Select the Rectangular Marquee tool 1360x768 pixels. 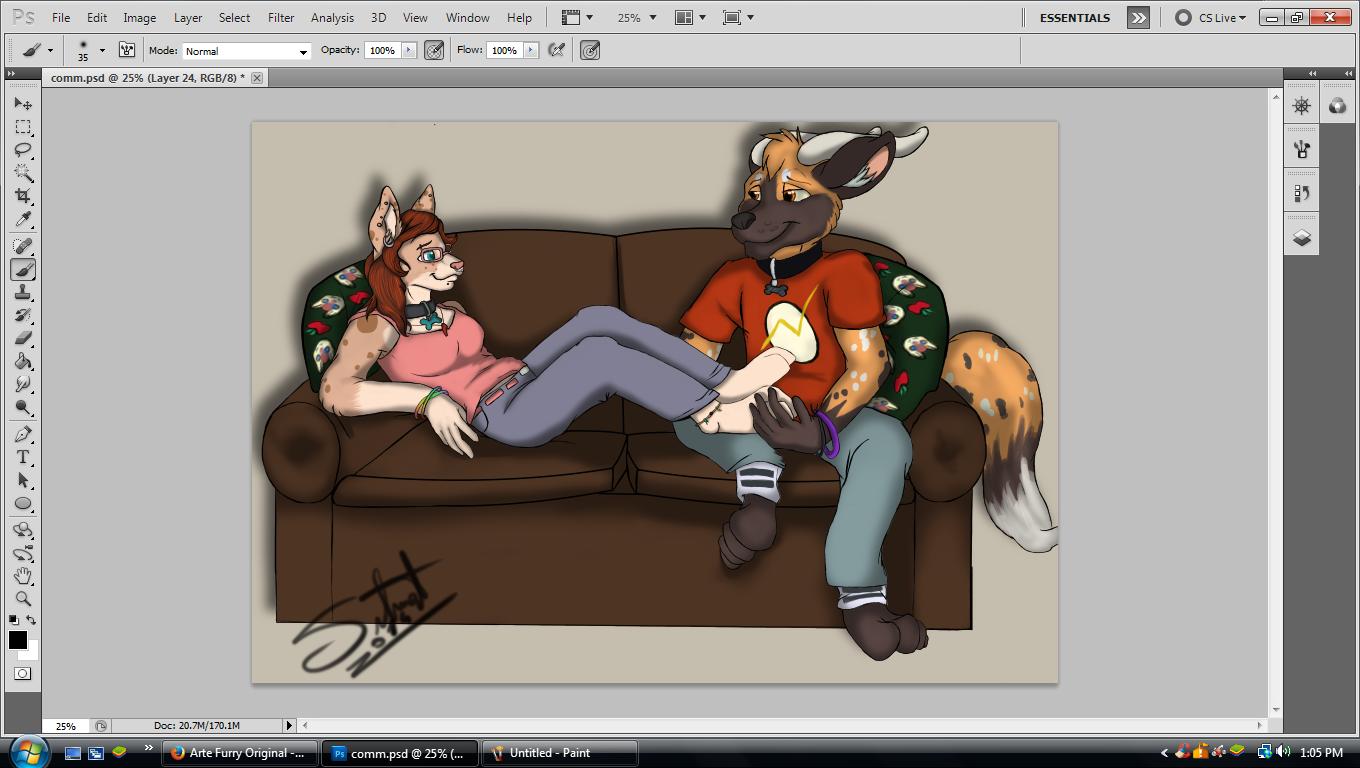coord(23,126)
